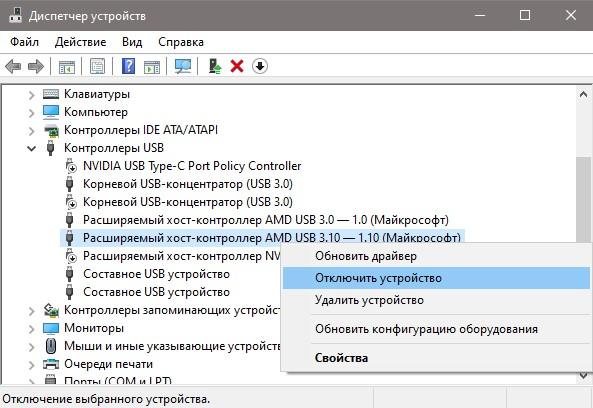Screen dimensions: 593x408
Task: Select the icon beside Контроллеры IDE ATA/ATAPI
Action: tap(51, 130)
